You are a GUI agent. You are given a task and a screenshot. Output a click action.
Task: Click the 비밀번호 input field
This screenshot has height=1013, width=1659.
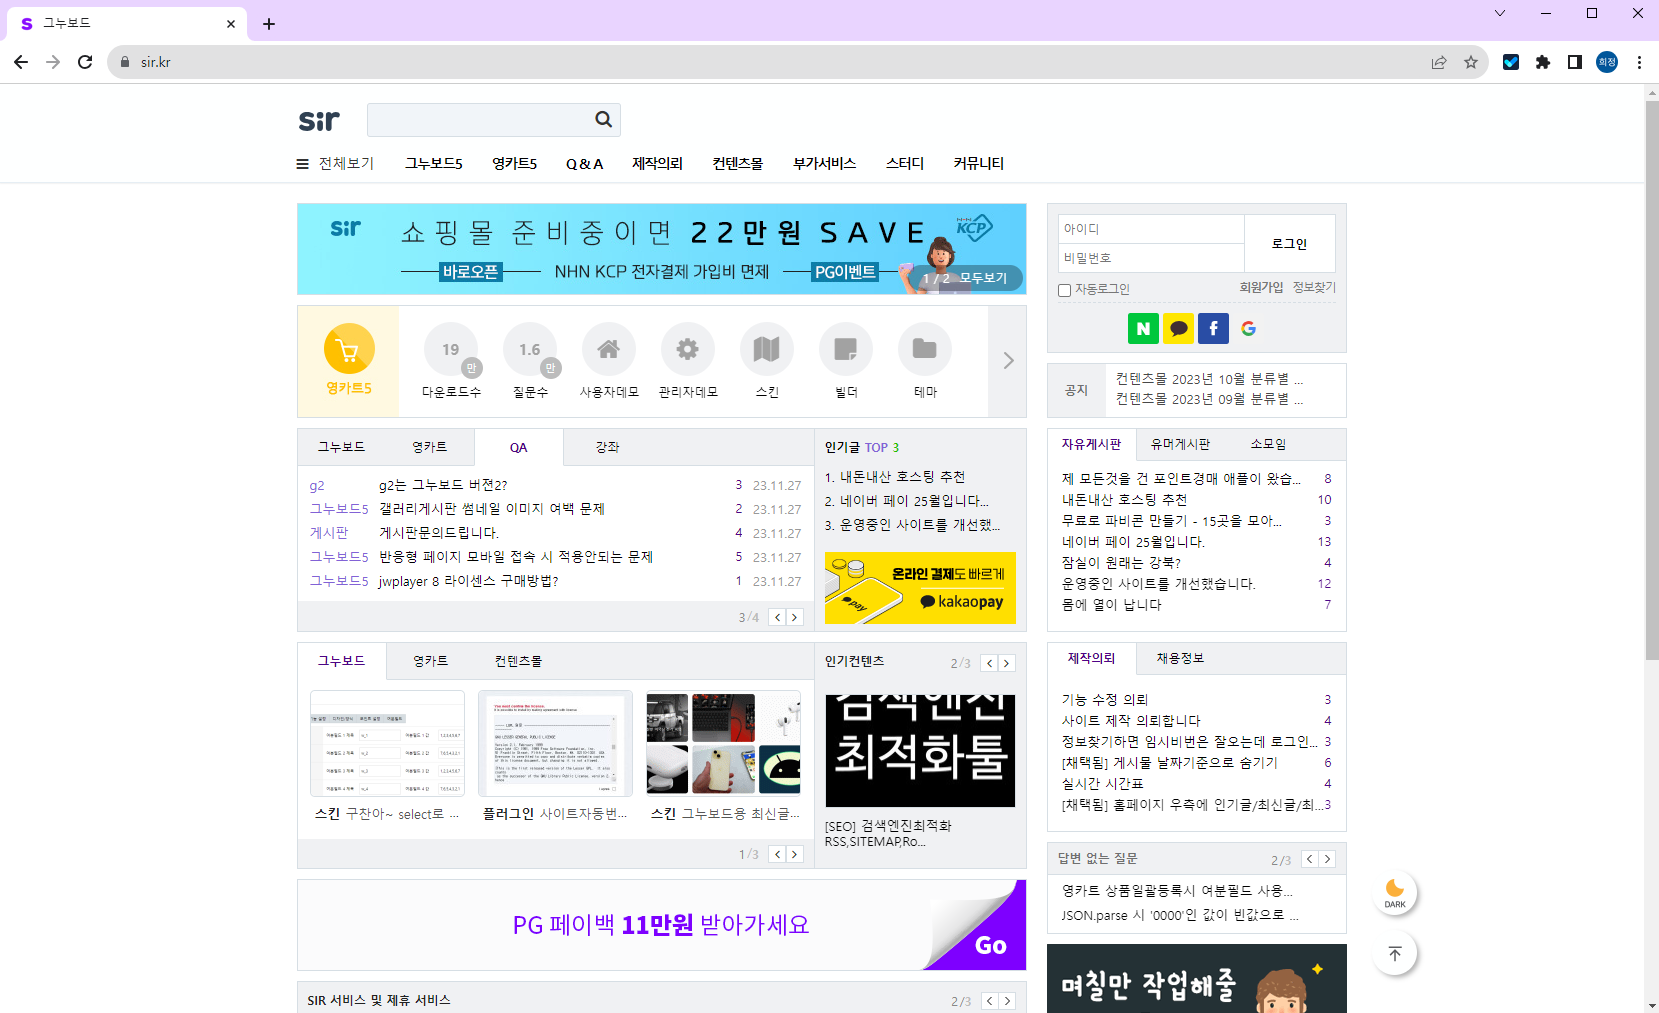point(1151,258)
